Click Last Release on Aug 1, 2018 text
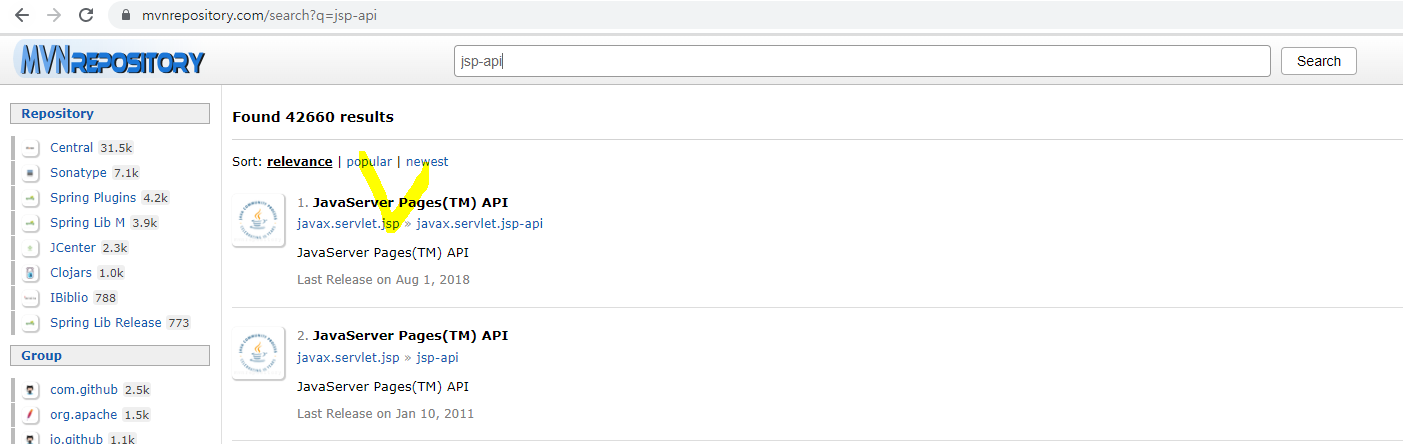The width and height of the screenshot is (1403, 444). point(383,280)
